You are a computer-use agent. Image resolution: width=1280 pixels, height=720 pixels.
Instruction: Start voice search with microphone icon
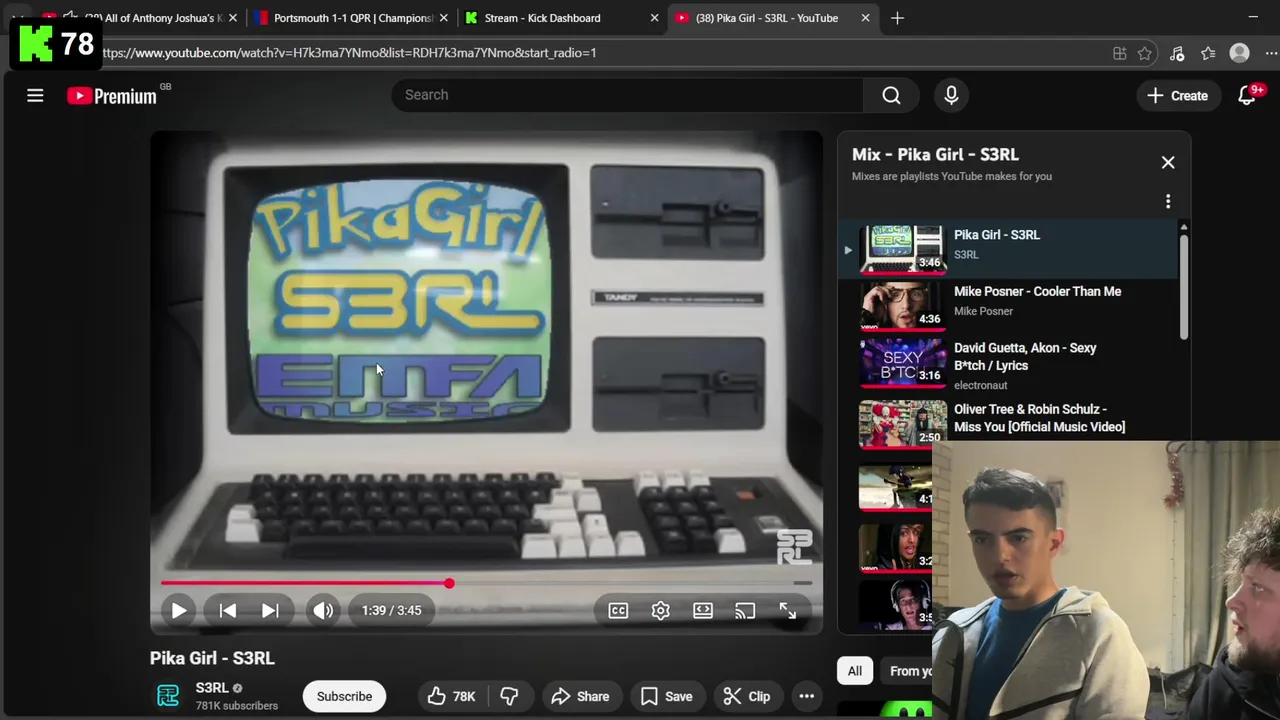tap(951, 95)
